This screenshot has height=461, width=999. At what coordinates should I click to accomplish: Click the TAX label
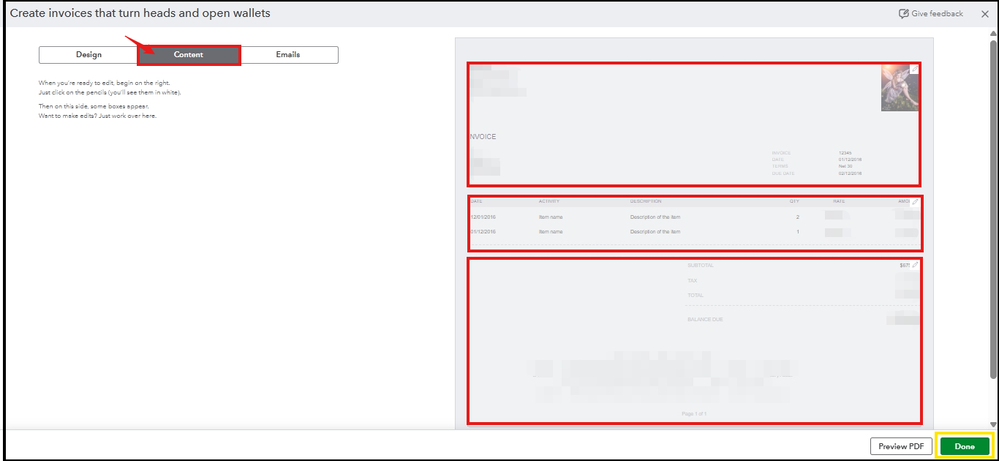(693, 281)
